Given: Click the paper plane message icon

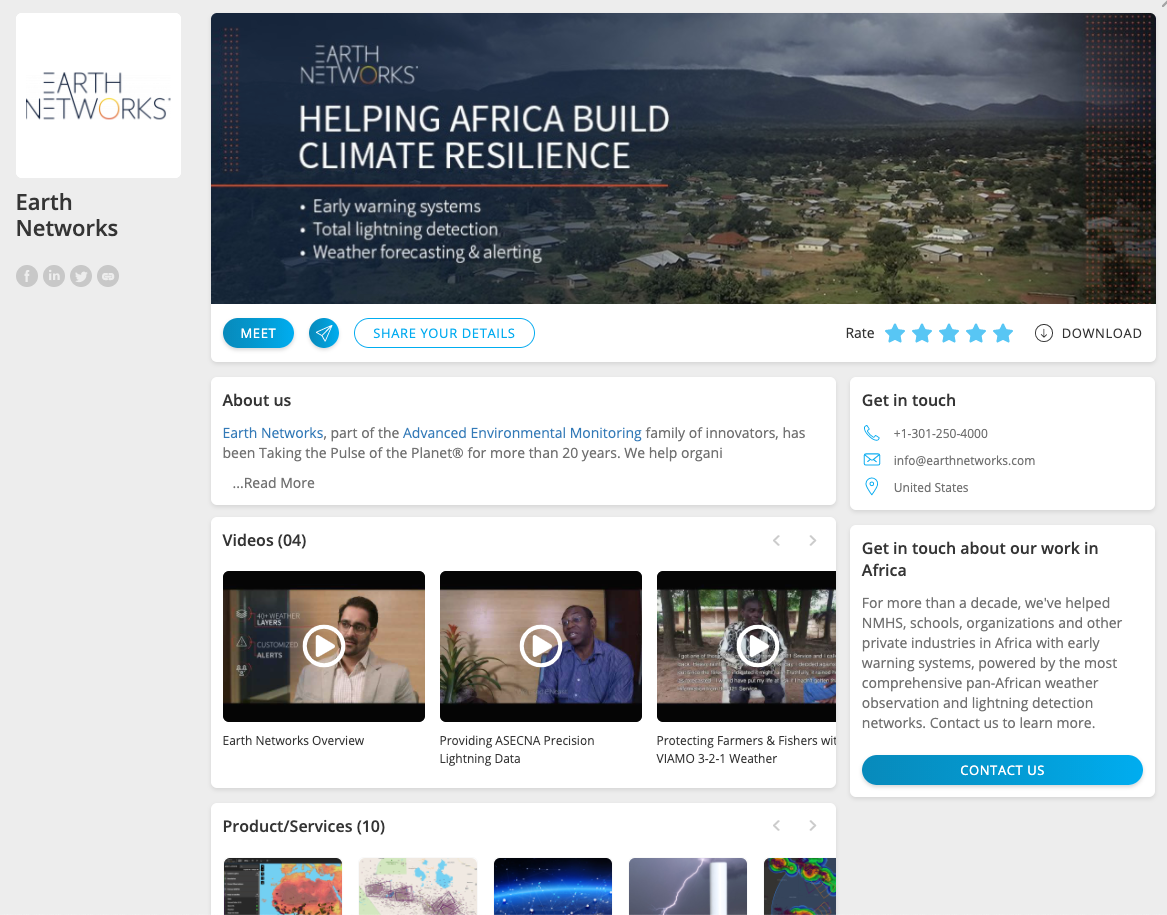Looking at the screenshot, I should [x=324, y=333].
